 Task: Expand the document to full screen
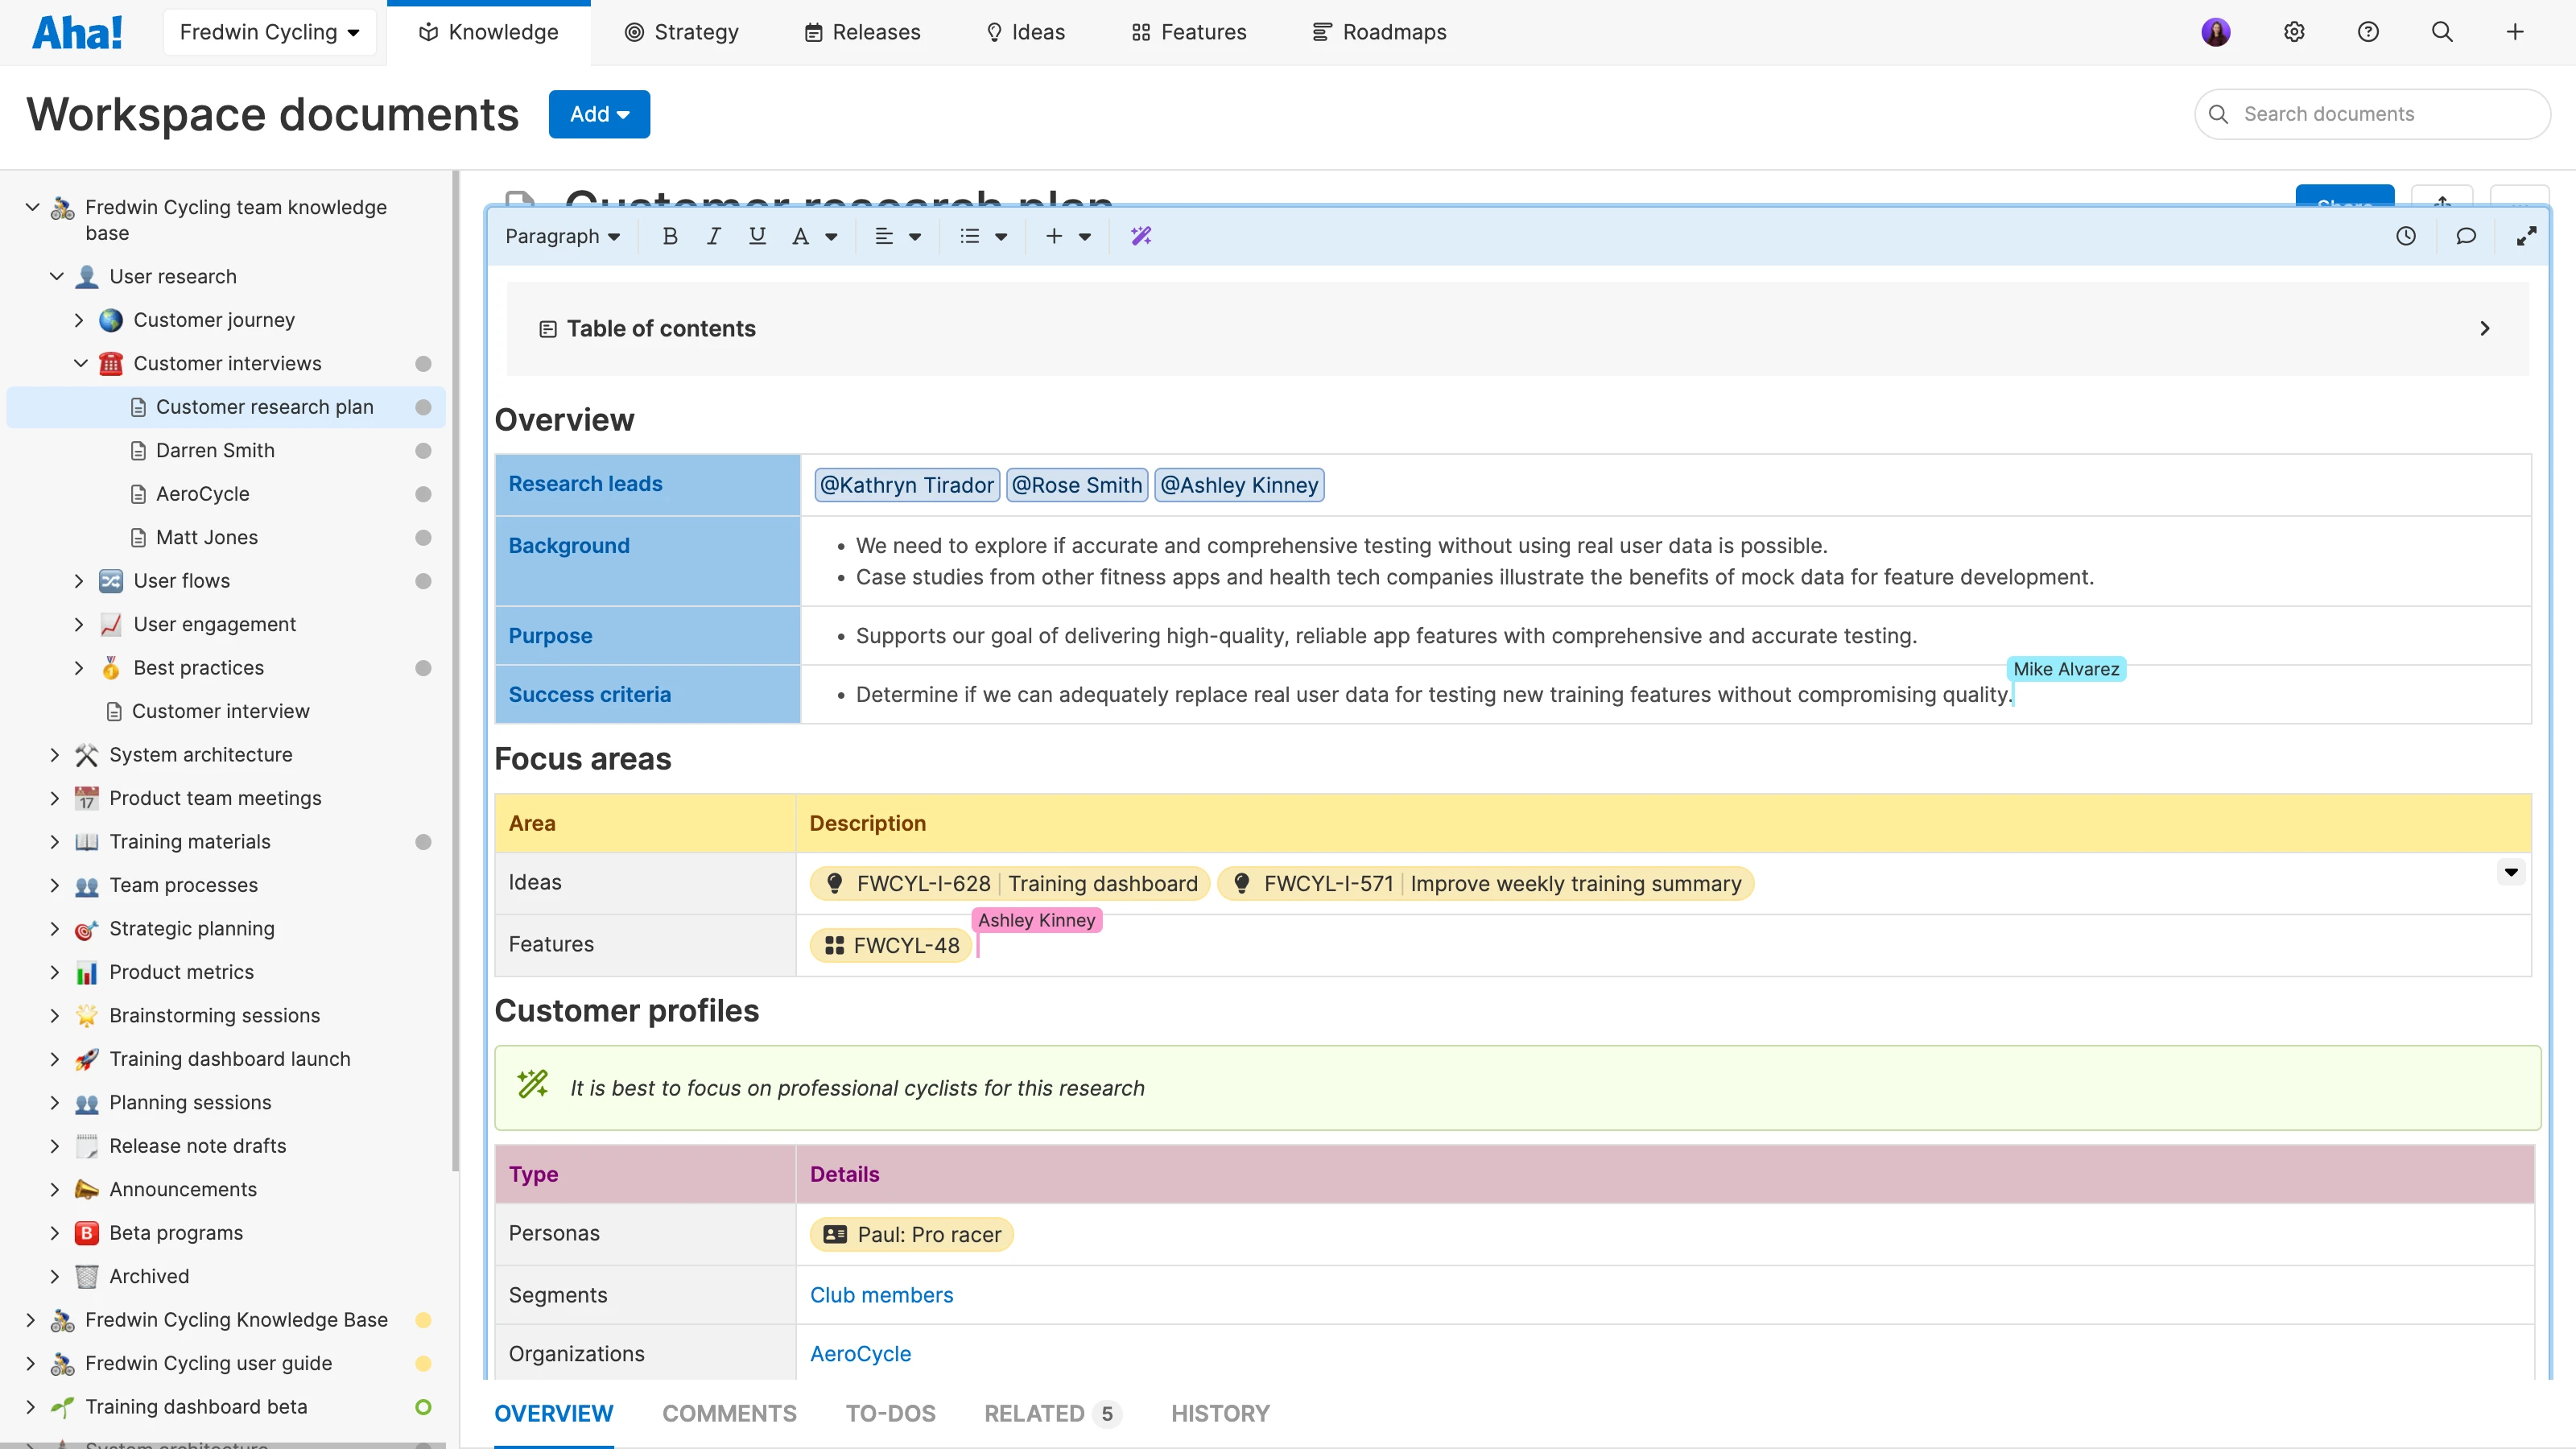[2526, 236]
